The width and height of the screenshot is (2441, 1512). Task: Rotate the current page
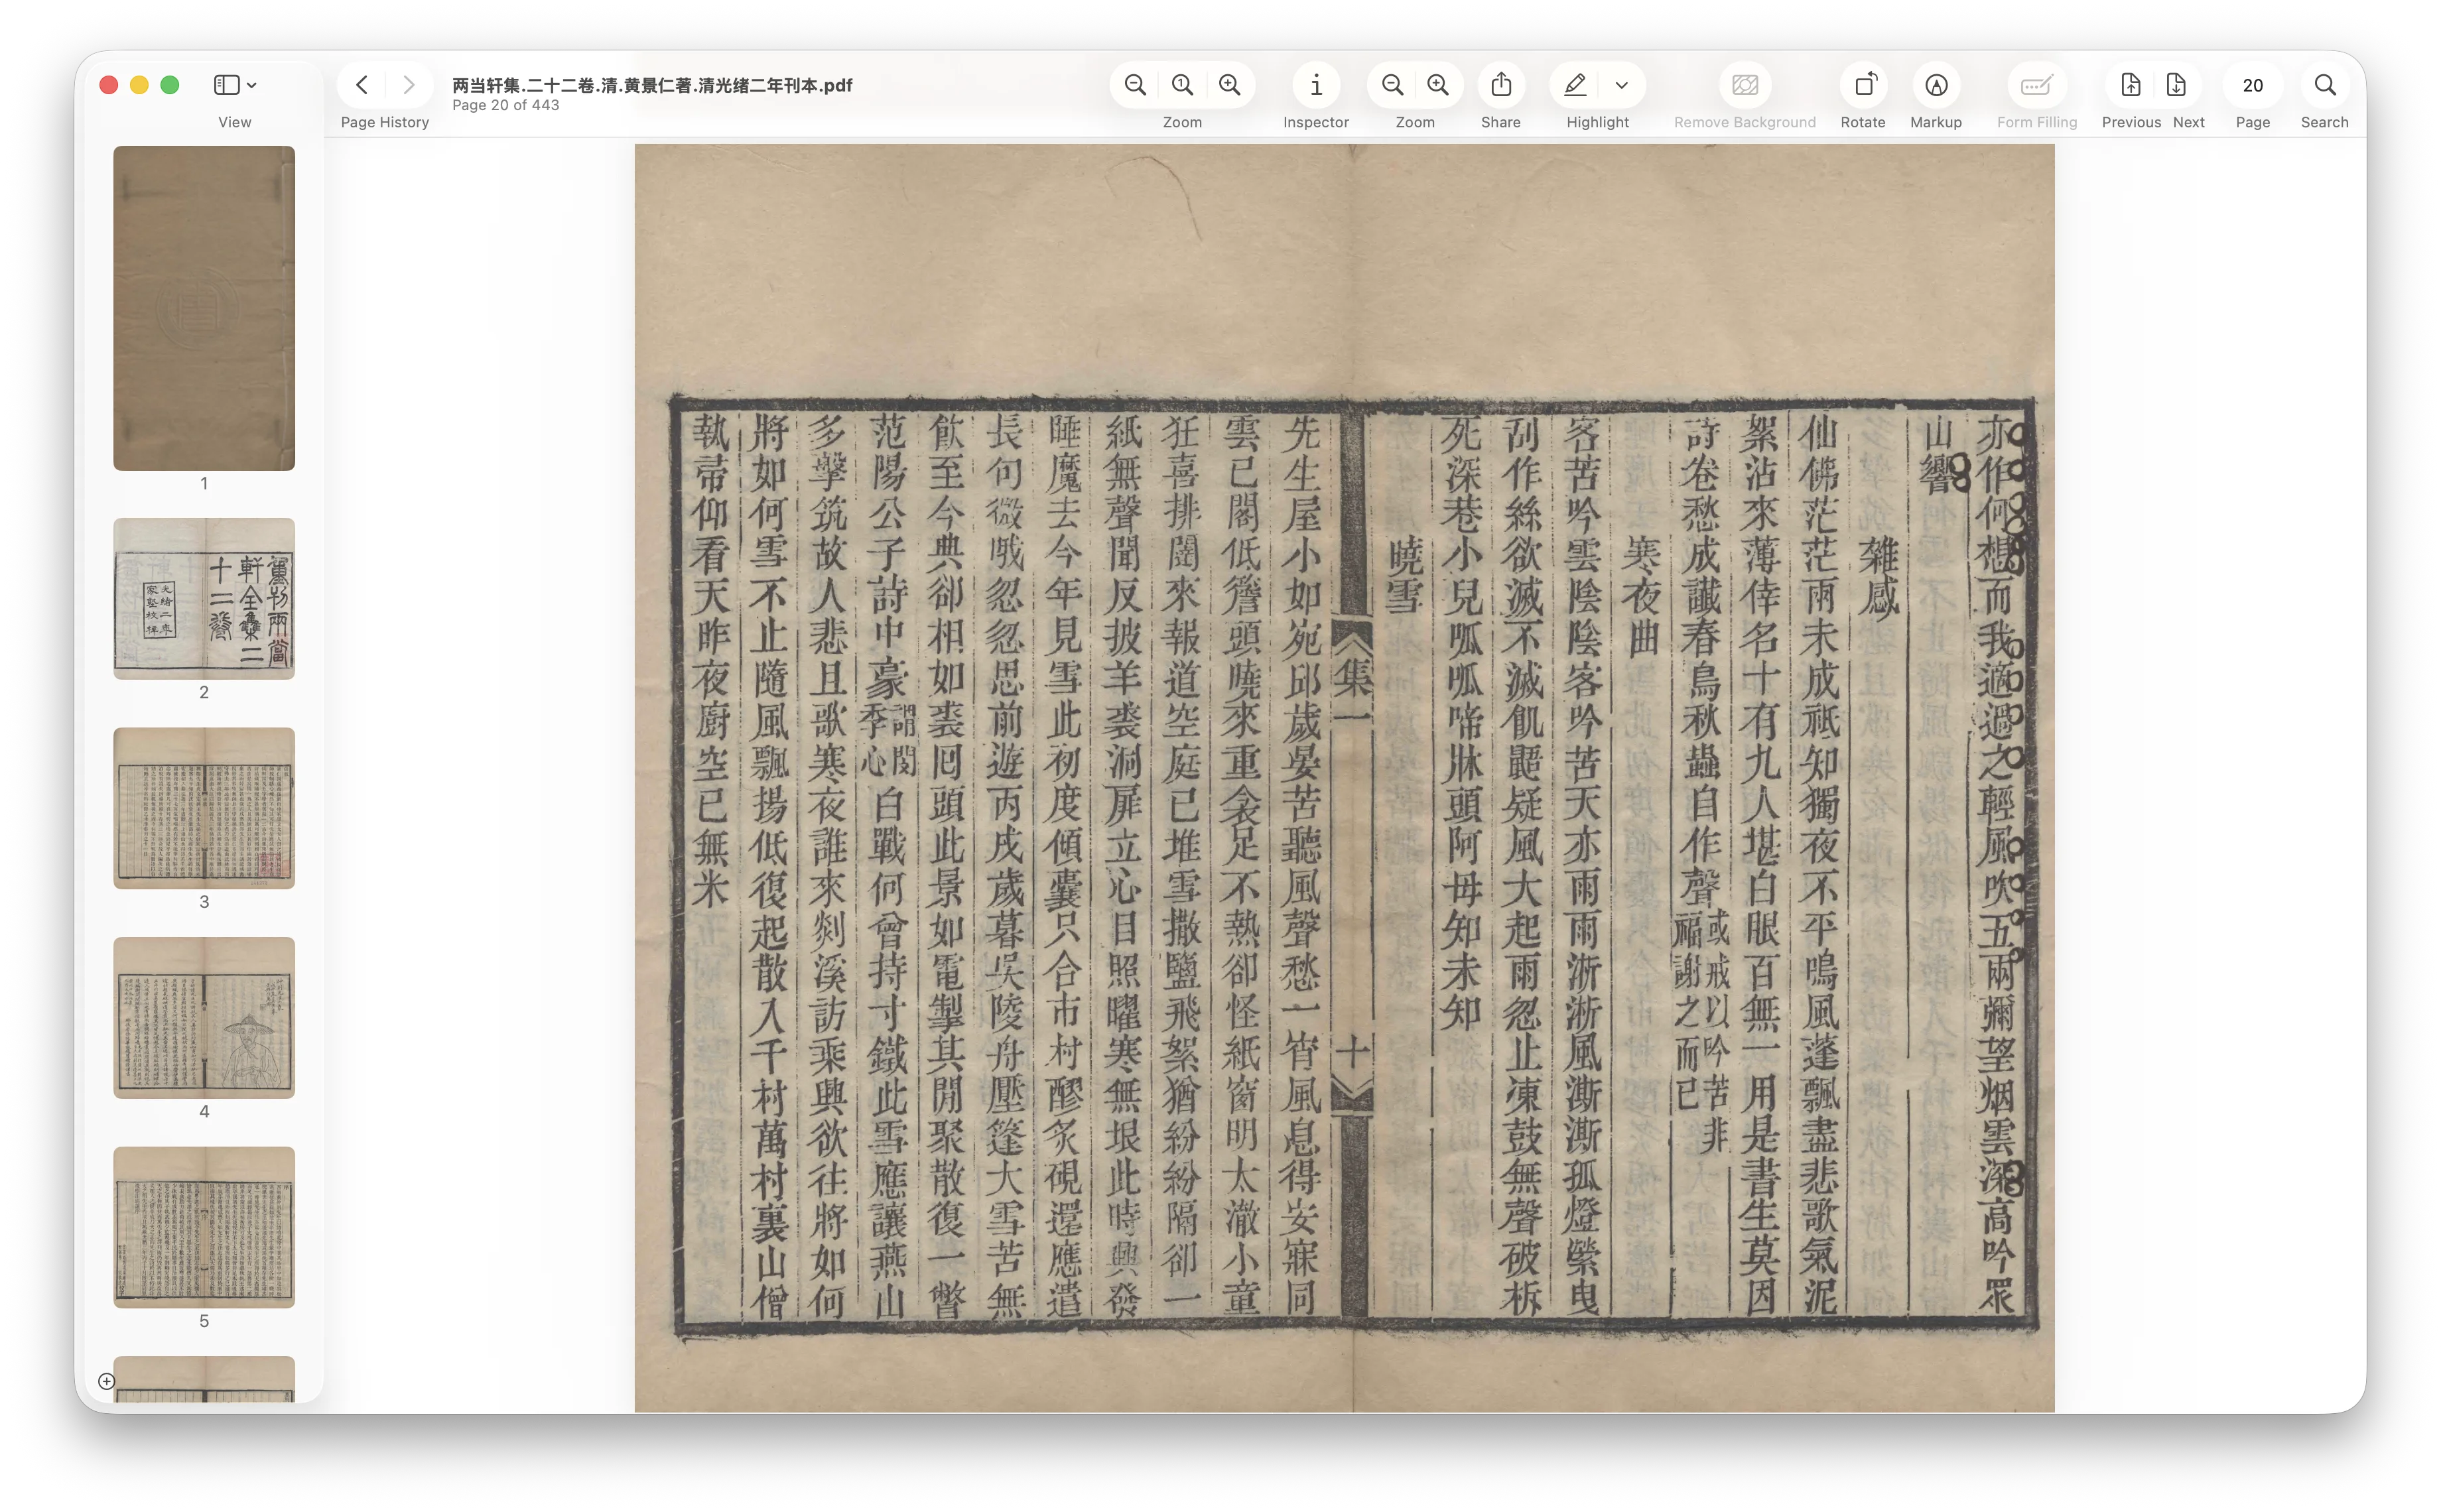point(1863,85)
